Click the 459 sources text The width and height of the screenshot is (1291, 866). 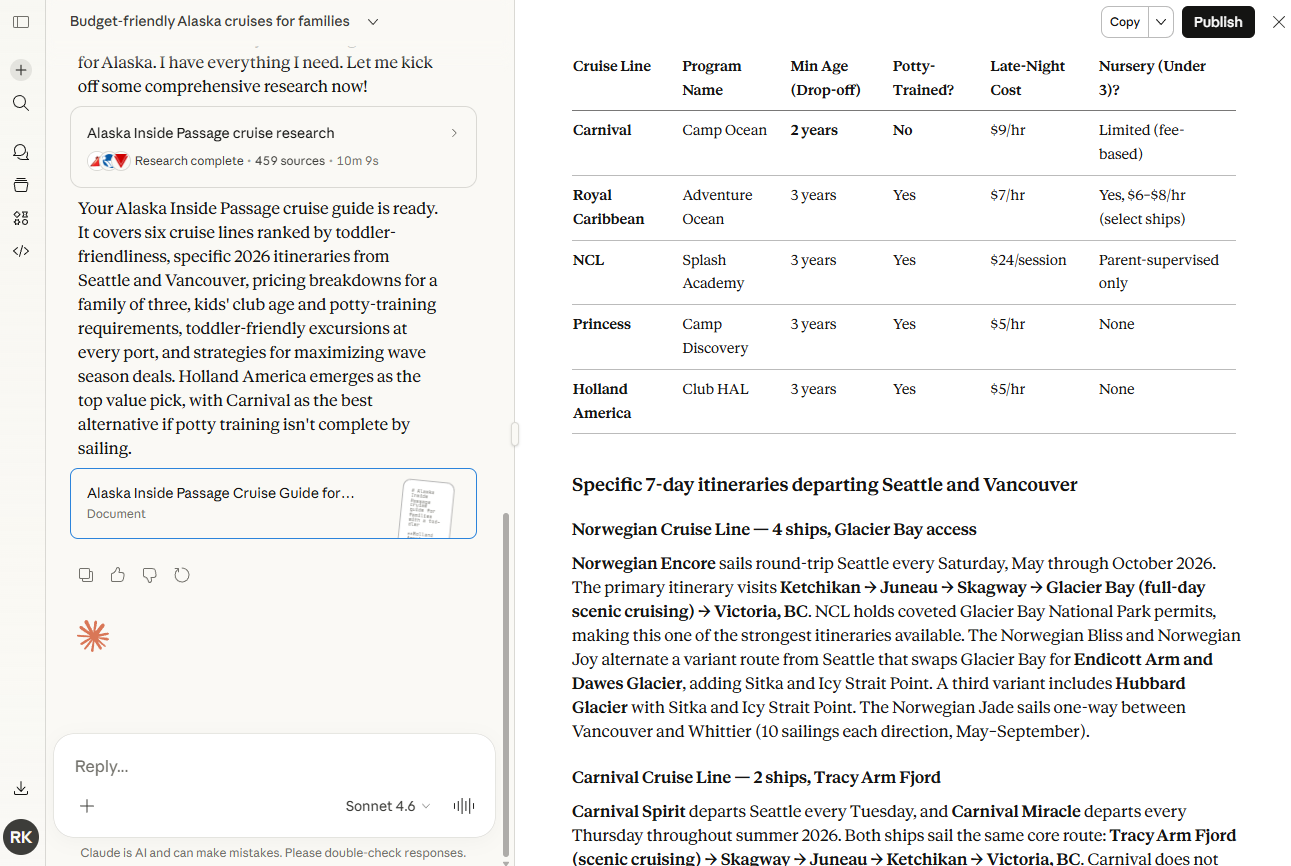click(x=290, y=161)
